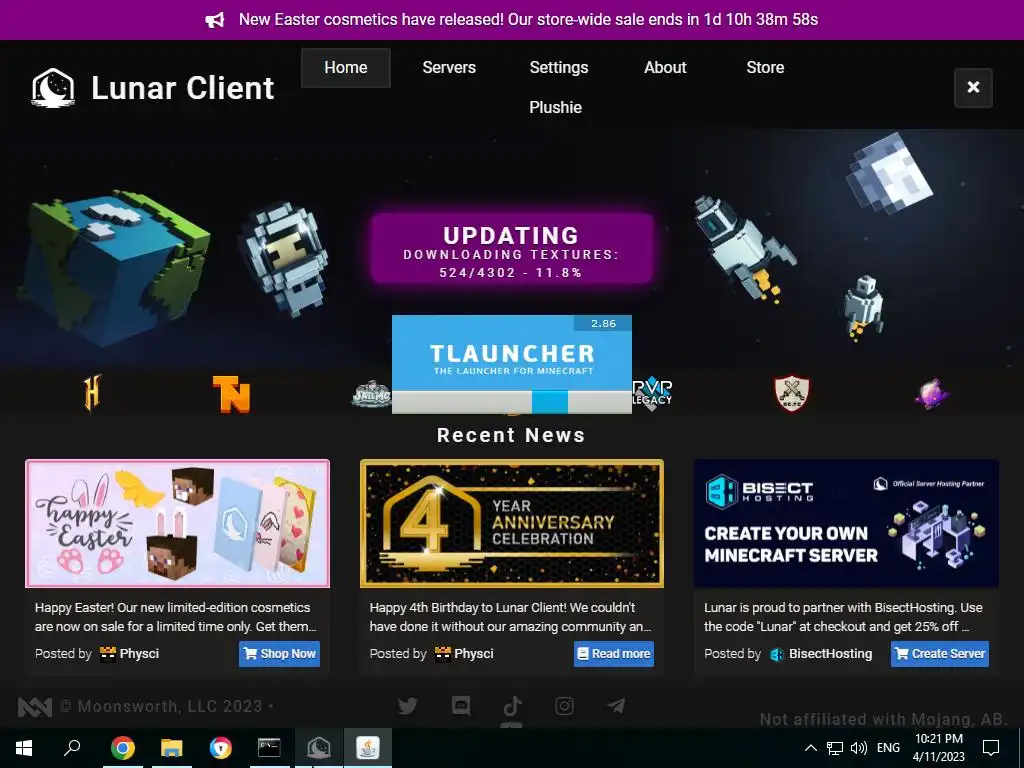Click the TLauncher splash banner
Screen dimensions: 1024x768
click(512, 353)
